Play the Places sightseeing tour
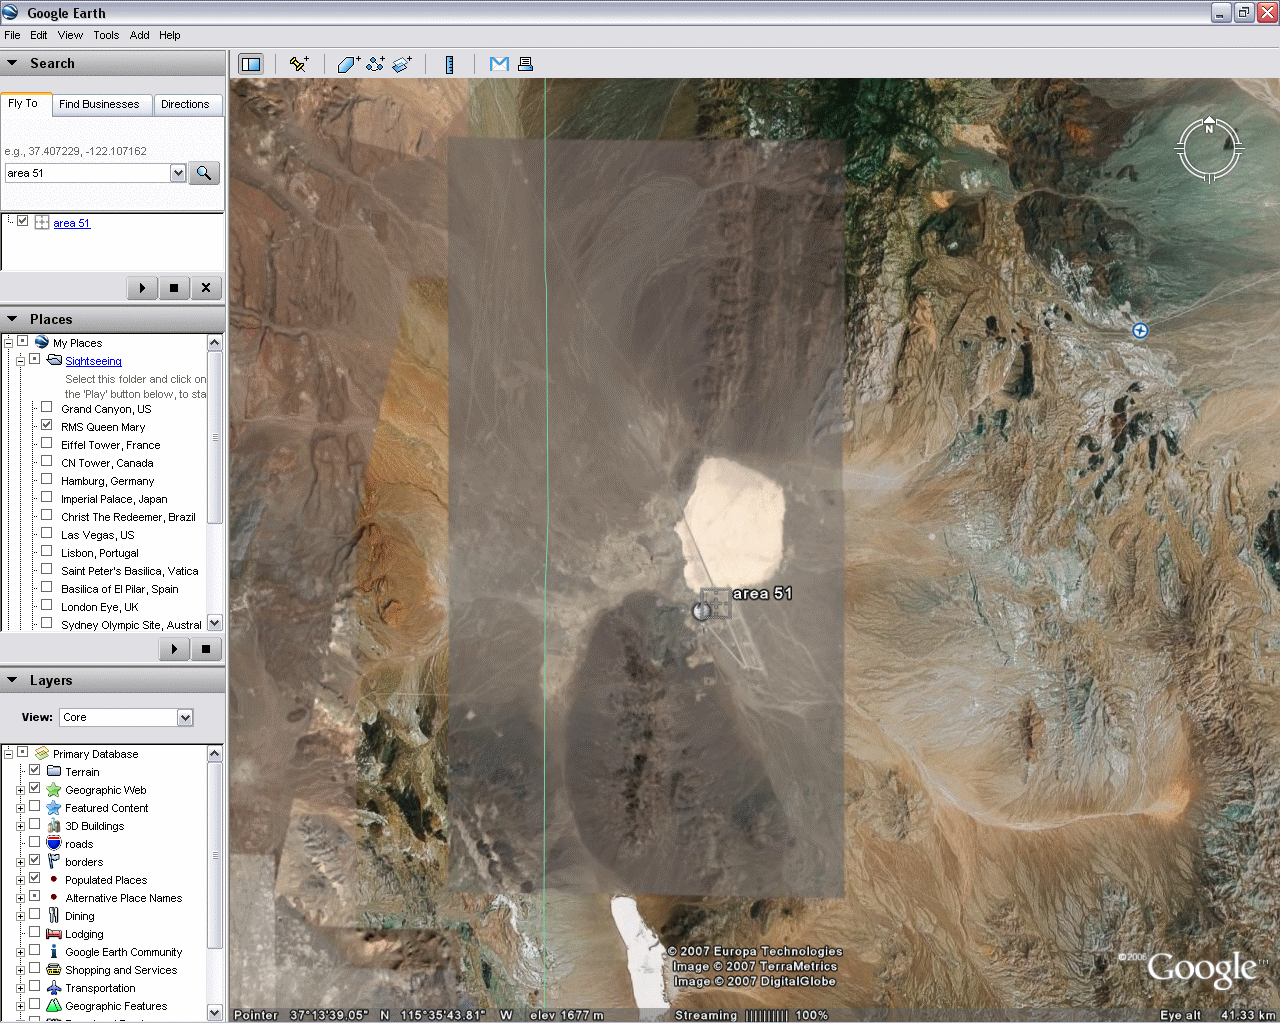1280x1024 pixels. point(174,649)
